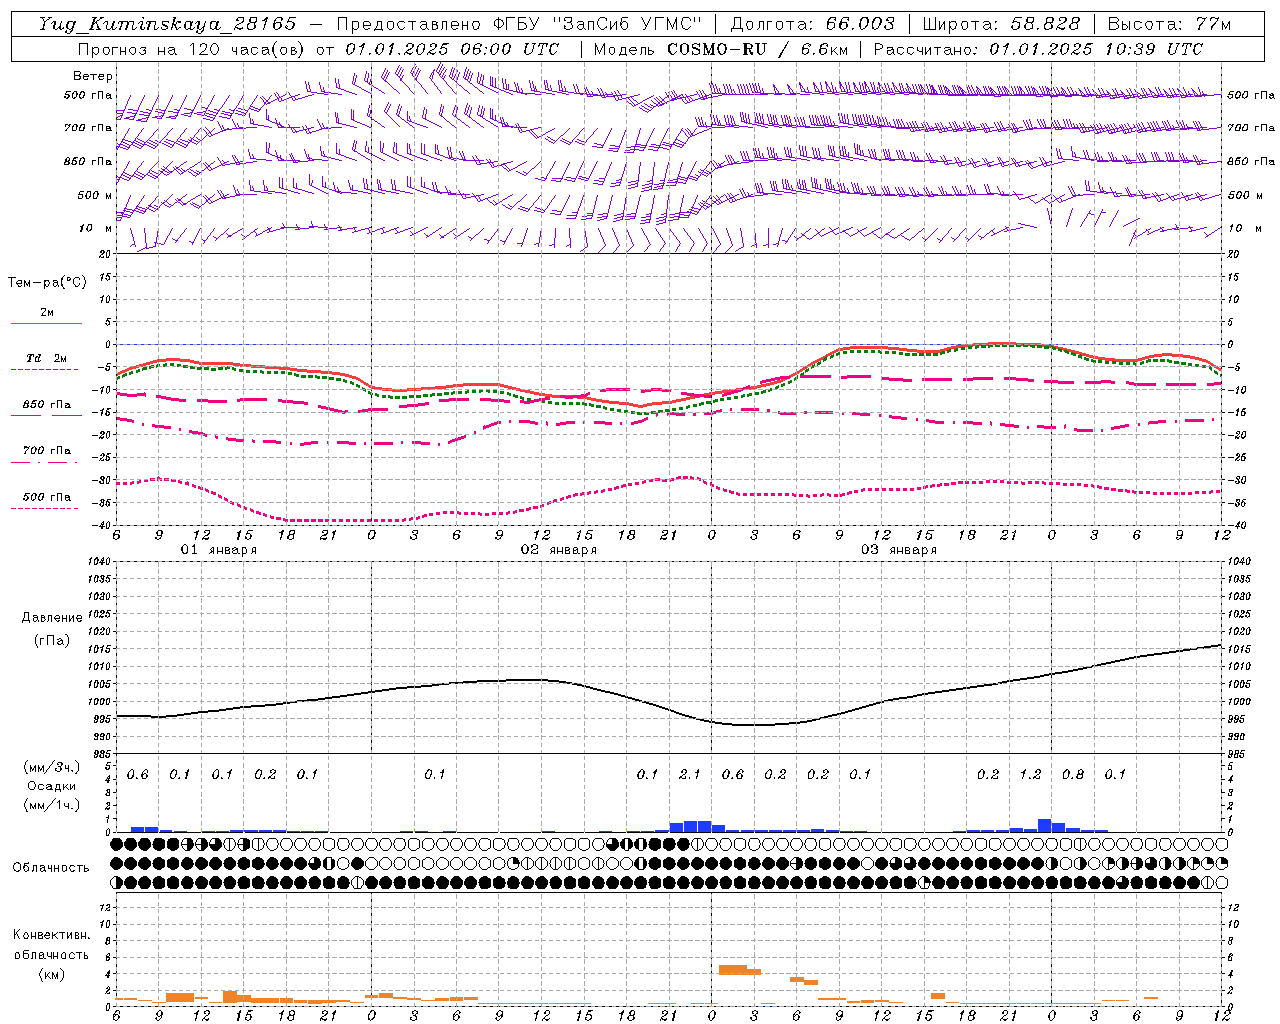This screenshot has height=1024, width=1280.
Task: Click the forecast start 01.01.2025 06:00 UTC
Action: point(452,49)
